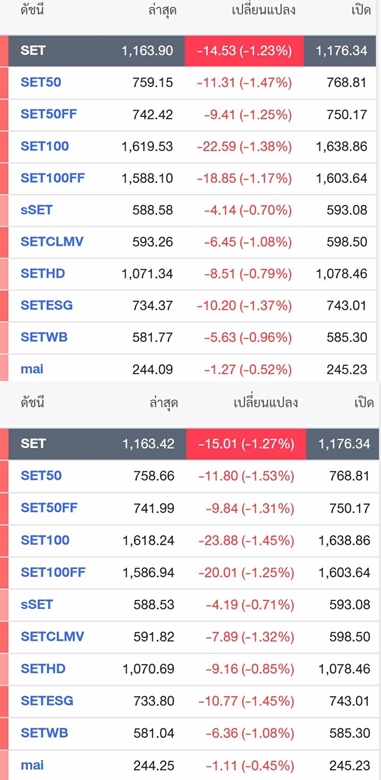381x780 pixels.
Task: Open SET100FF index link in upper table
Action: pyautogui.click(x=53, y=178)
